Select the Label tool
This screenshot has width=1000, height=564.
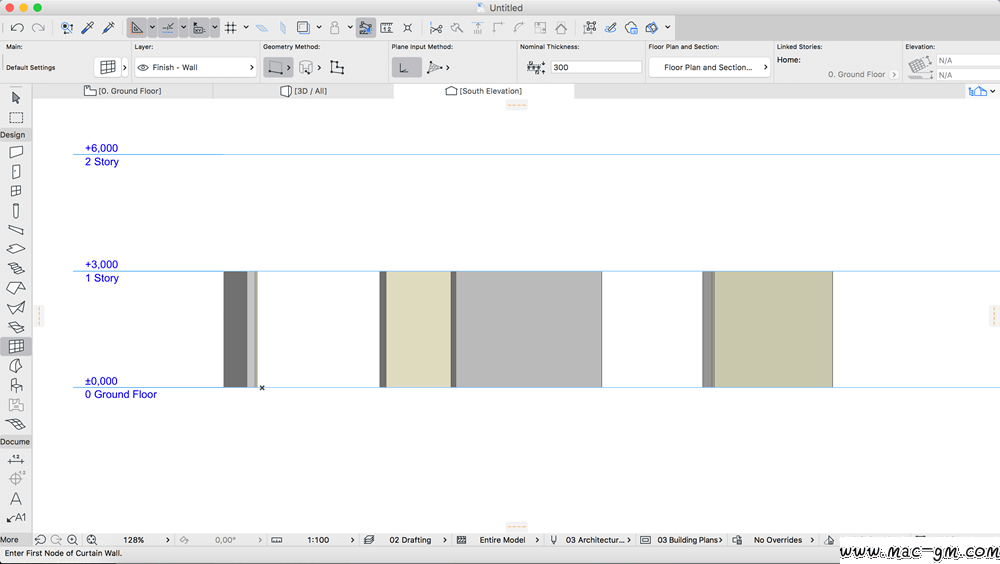[16, 518]
